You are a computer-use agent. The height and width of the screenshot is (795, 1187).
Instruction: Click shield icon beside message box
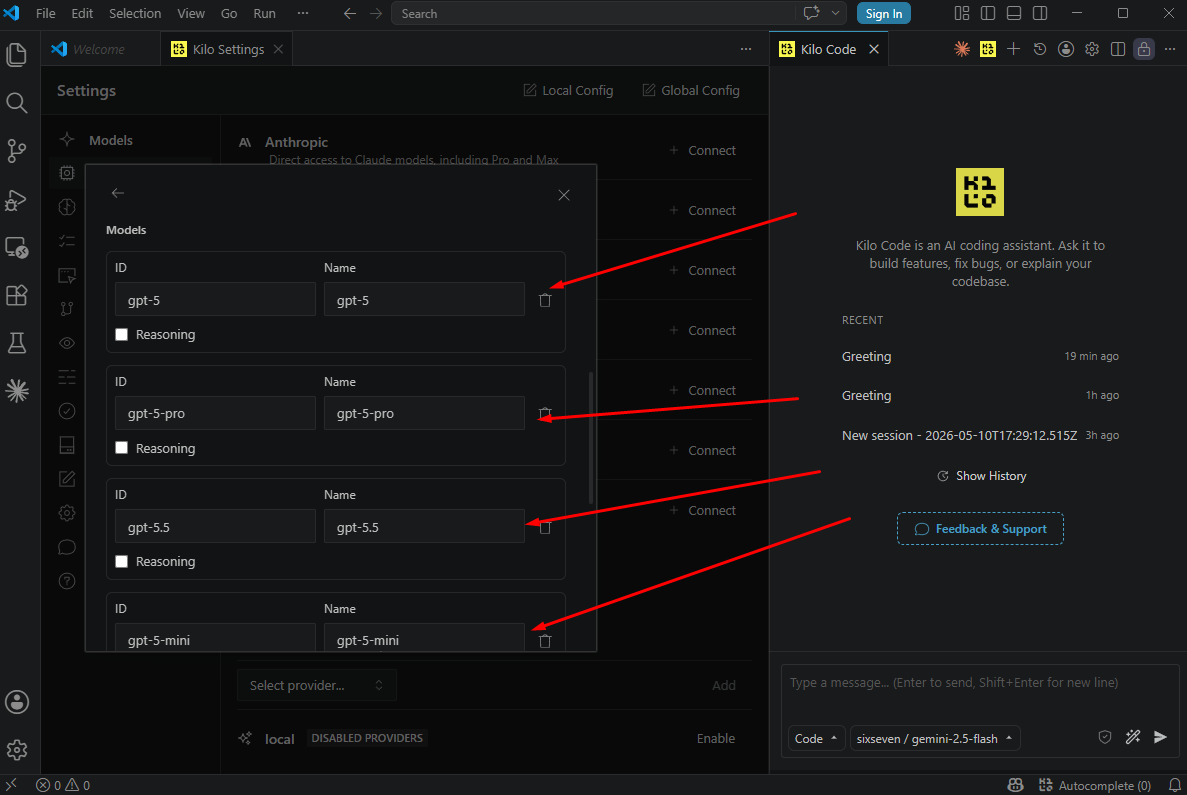click(x=1105, y=737)
